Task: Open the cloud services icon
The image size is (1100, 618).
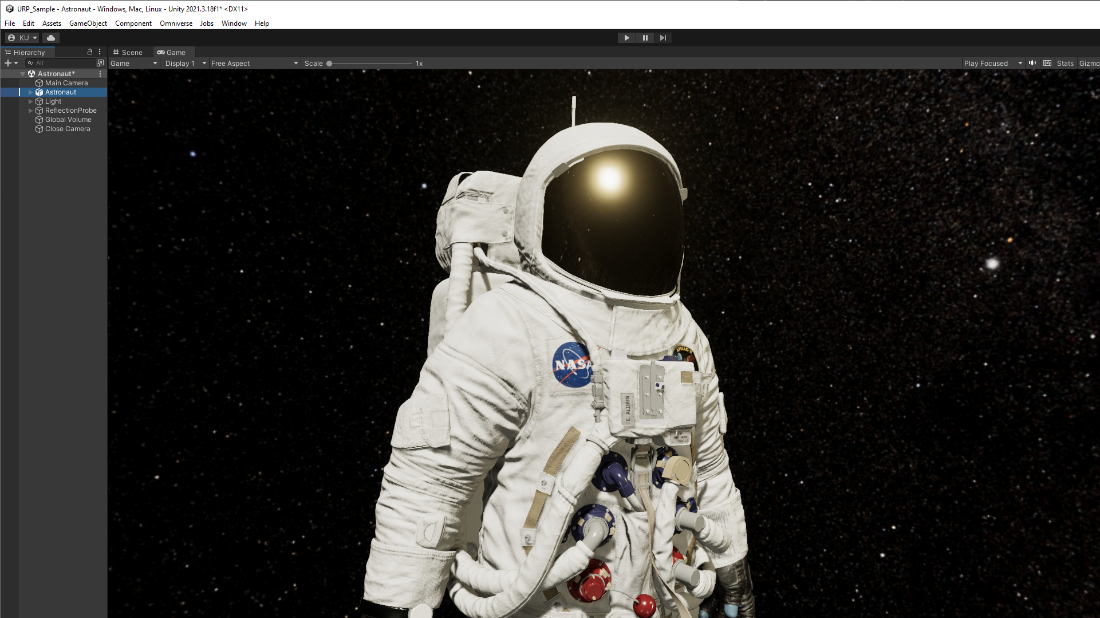Action: (51, 38)
